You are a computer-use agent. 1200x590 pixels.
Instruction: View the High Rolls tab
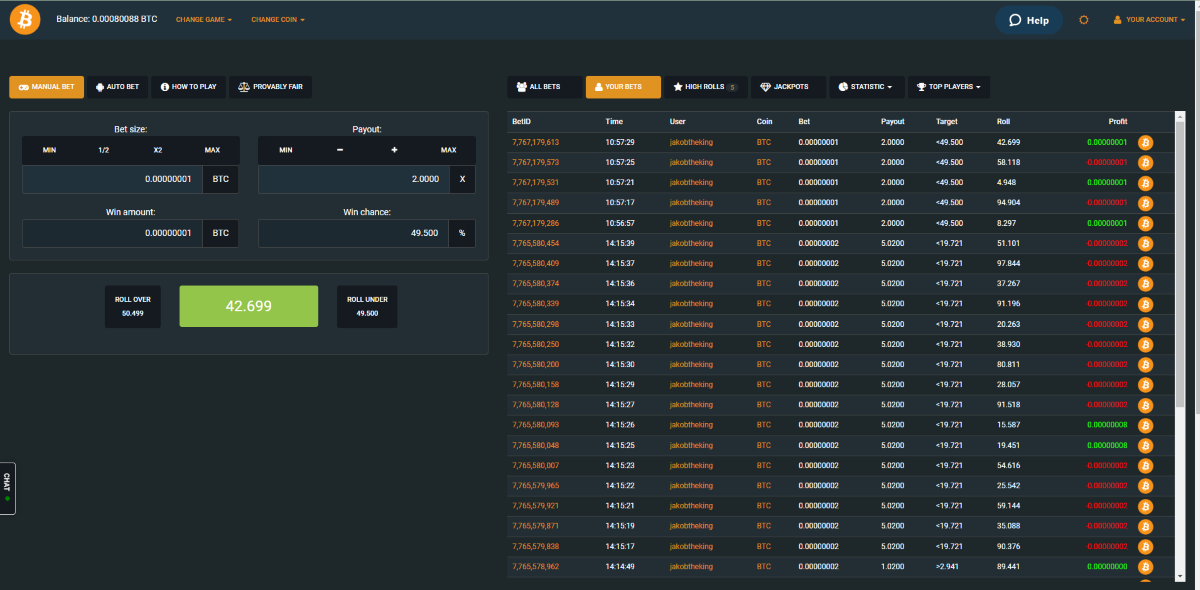pyautogui.click(x=705, y=87)
